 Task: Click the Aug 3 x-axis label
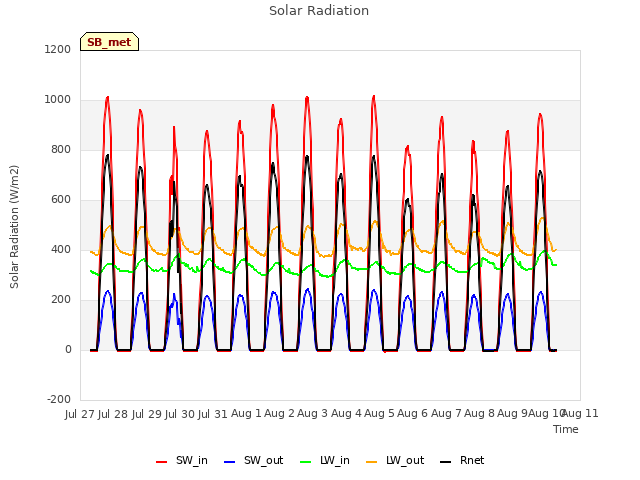point(313,414)
